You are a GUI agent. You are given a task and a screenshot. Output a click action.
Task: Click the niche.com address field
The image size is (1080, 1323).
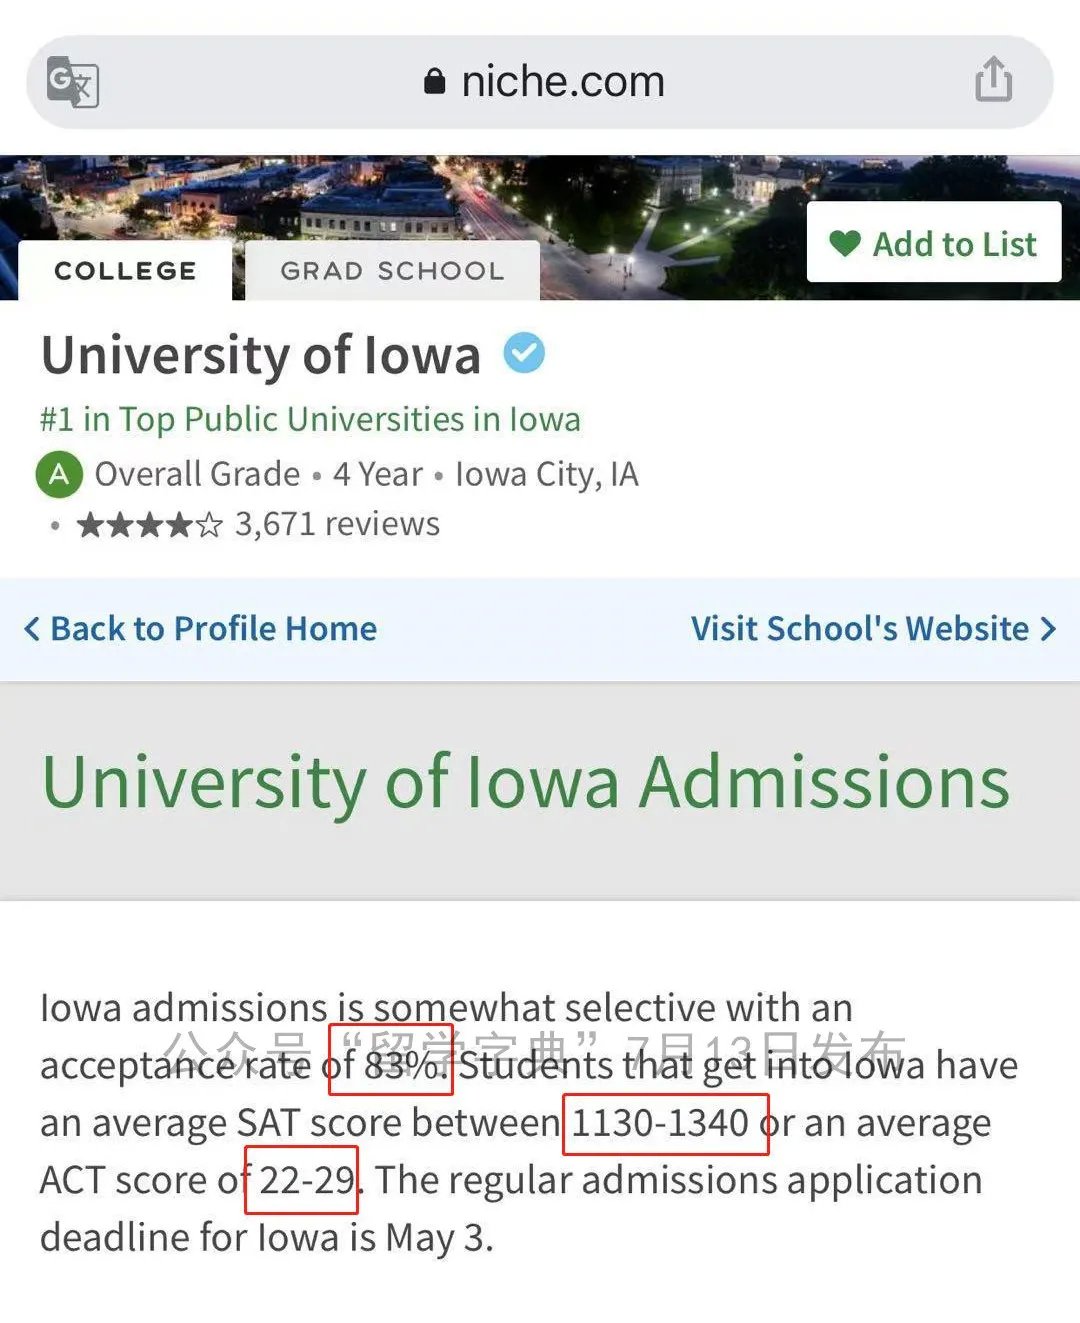(540, 82)
